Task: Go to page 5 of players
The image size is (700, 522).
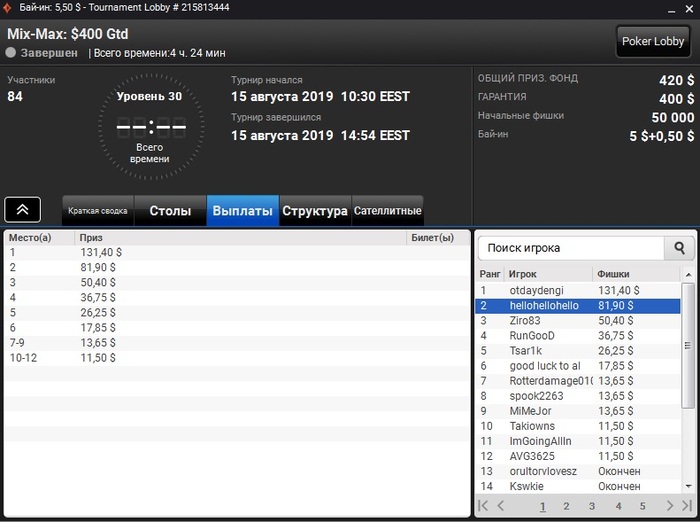Action: click(642, 506)
